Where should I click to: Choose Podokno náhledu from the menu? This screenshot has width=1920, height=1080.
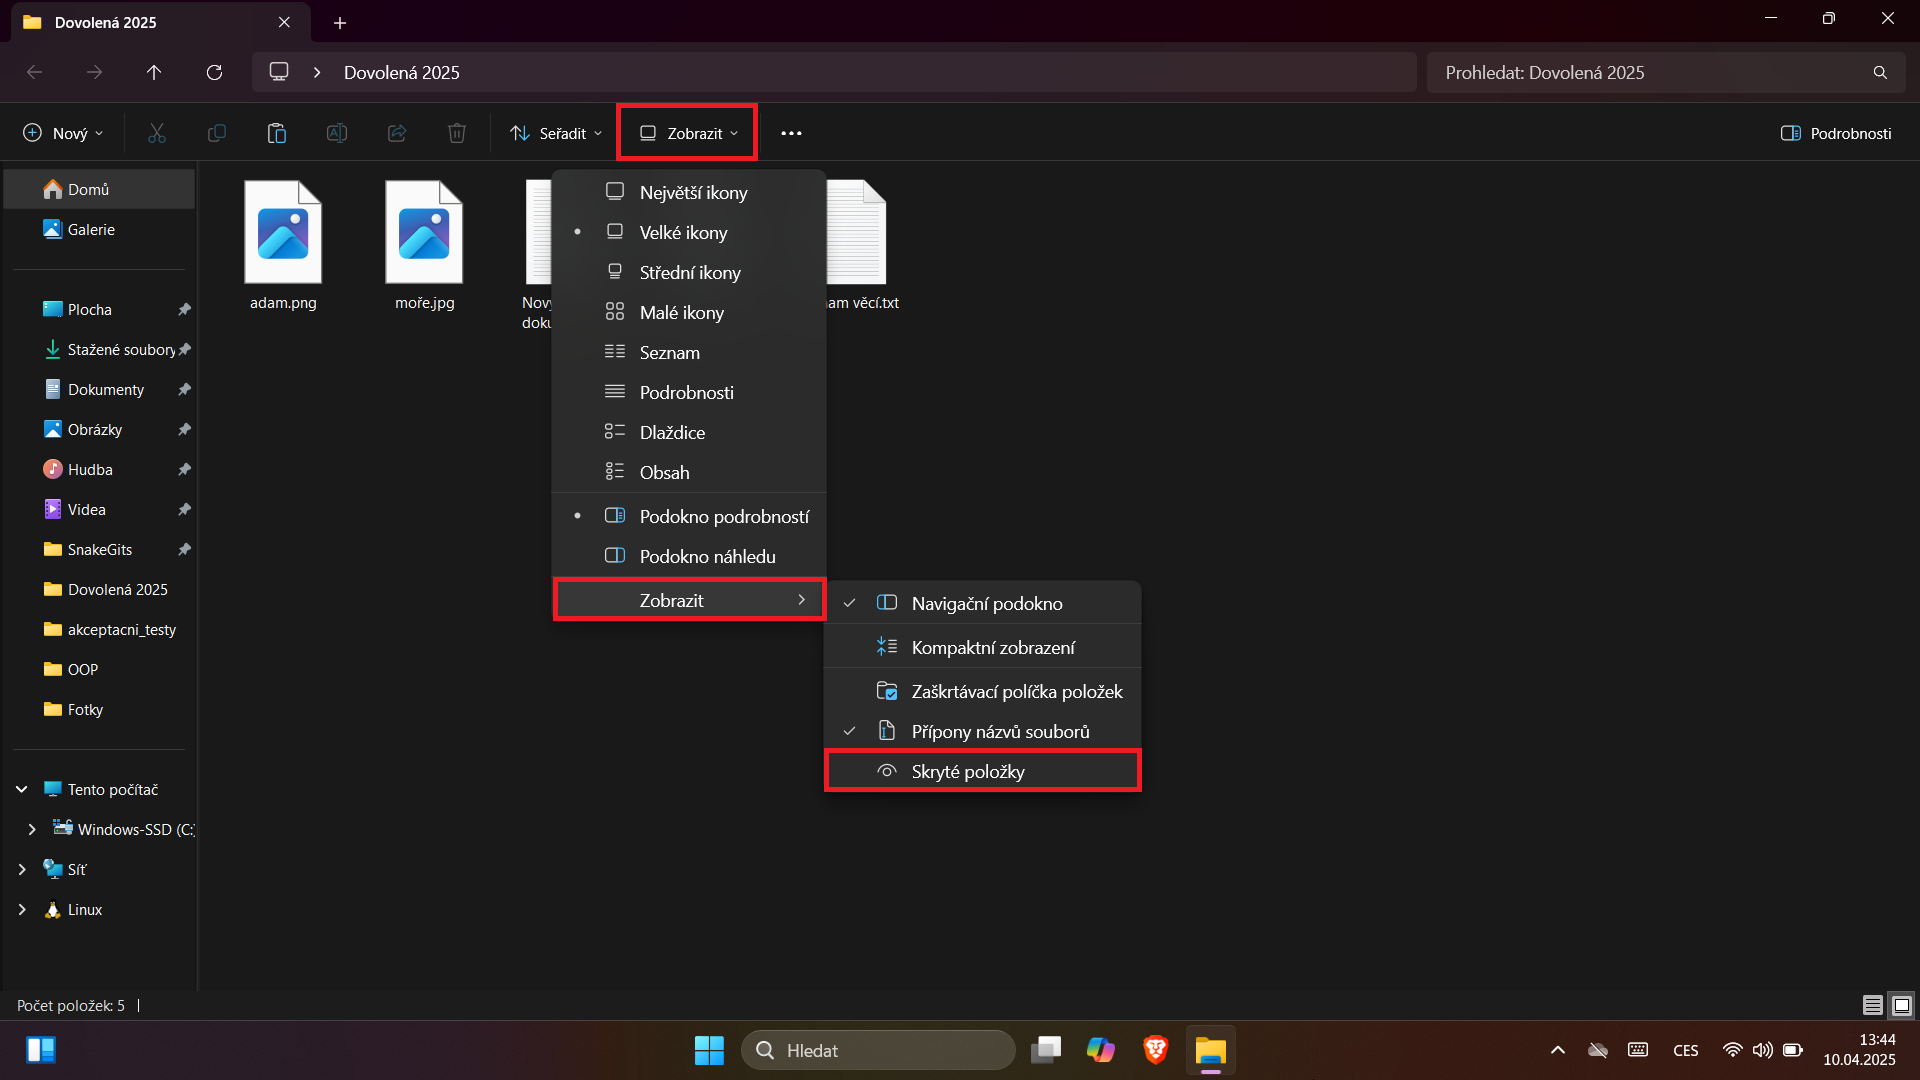707,556
